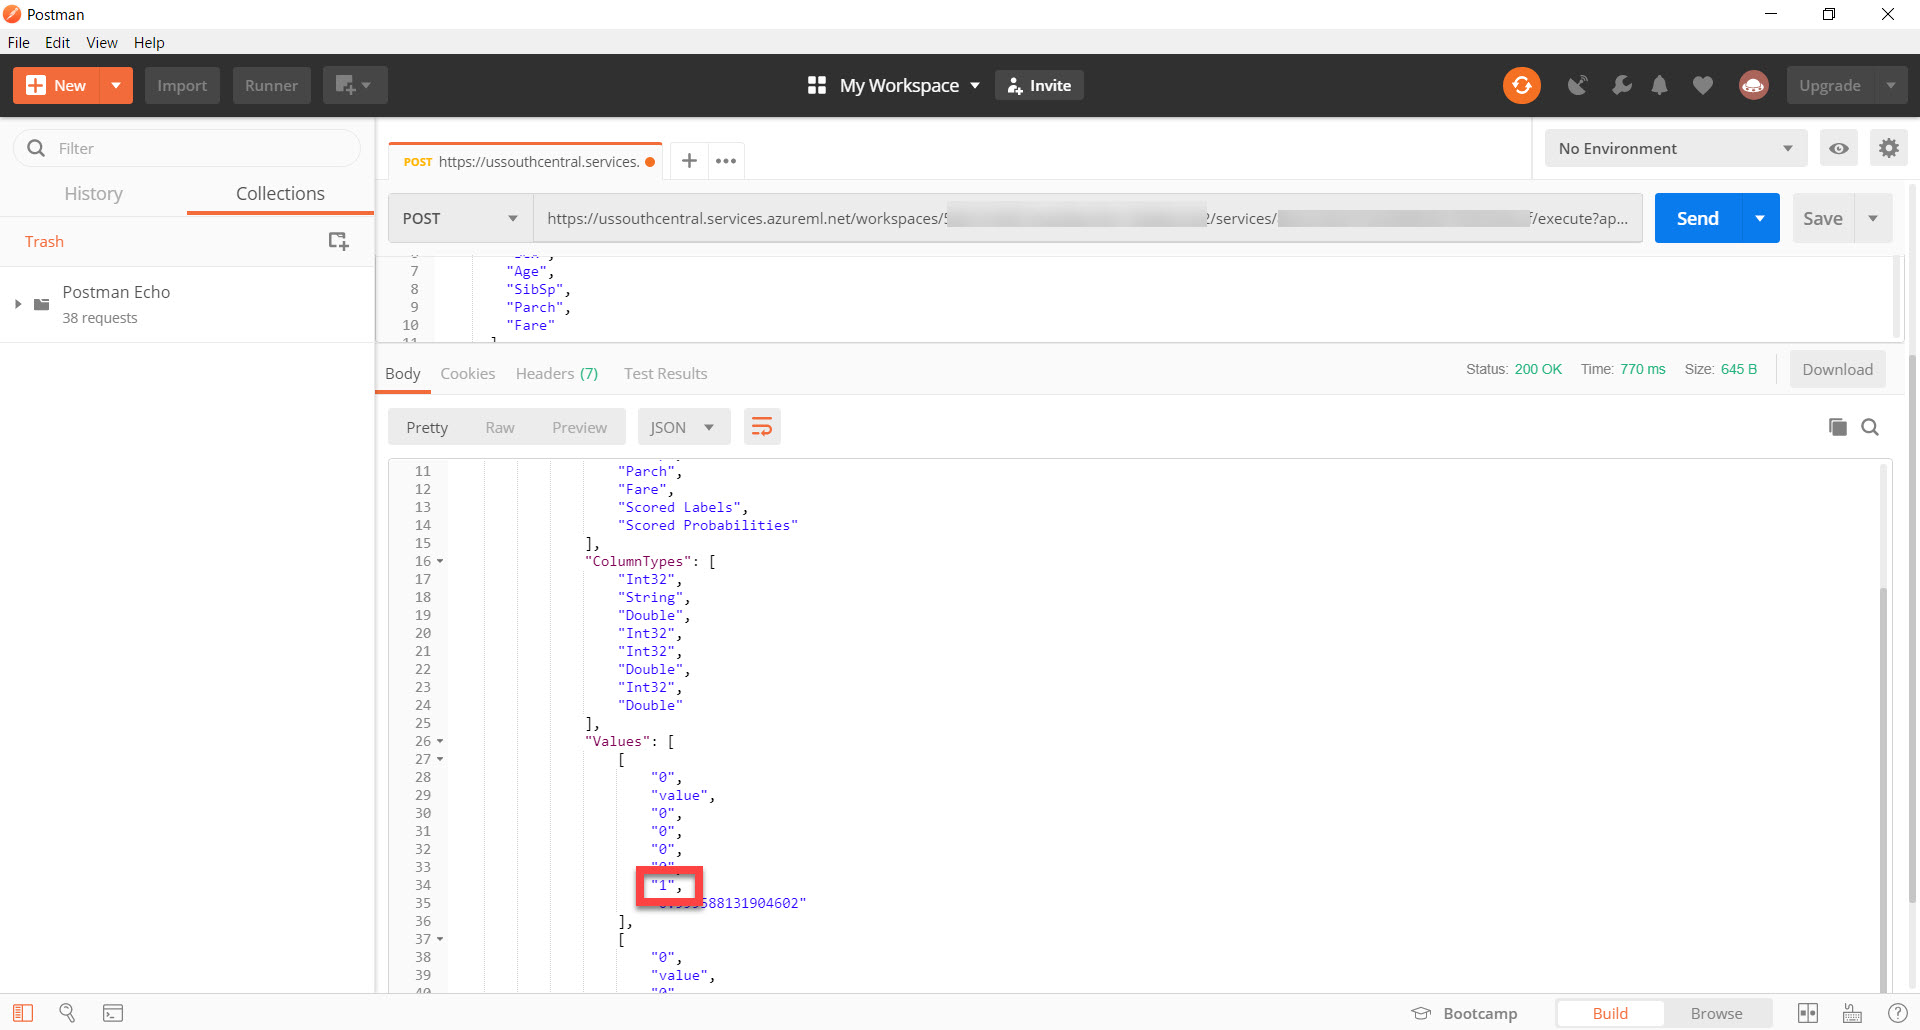
Task: Copy the response to clipboard
Action: [1837, 427]
